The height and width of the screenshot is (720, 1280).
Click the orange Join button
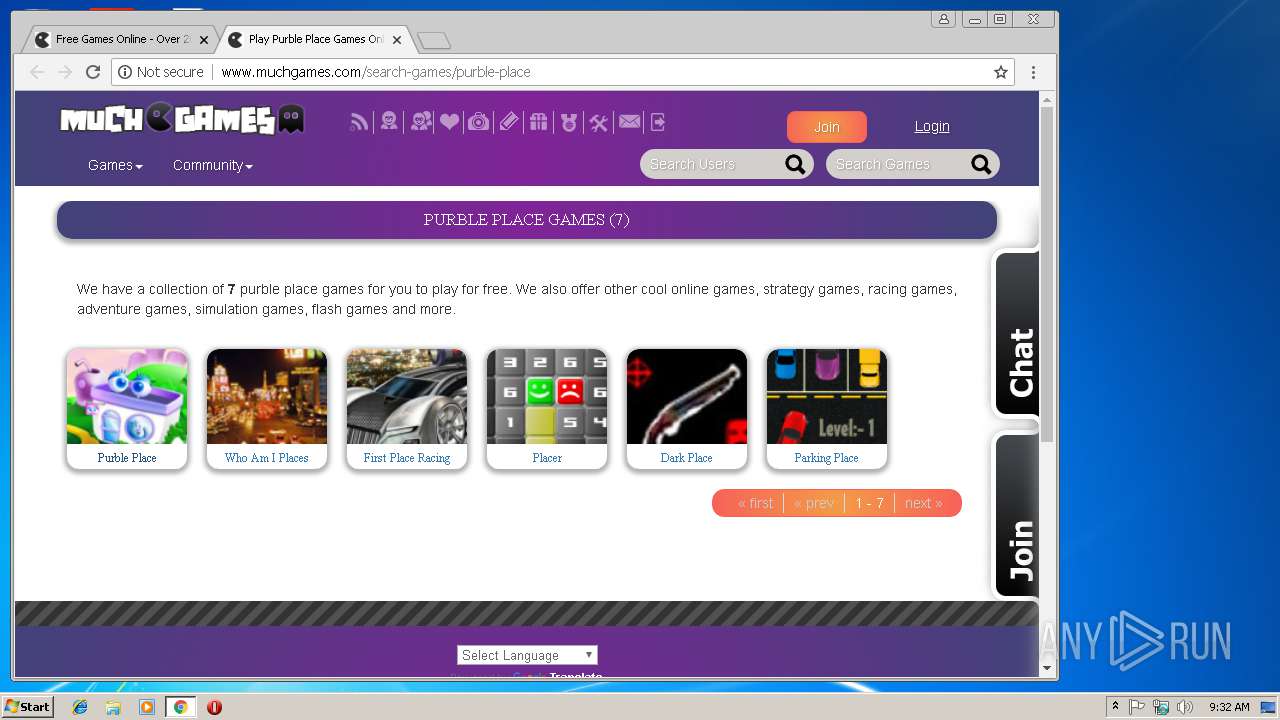coord(827,127)
